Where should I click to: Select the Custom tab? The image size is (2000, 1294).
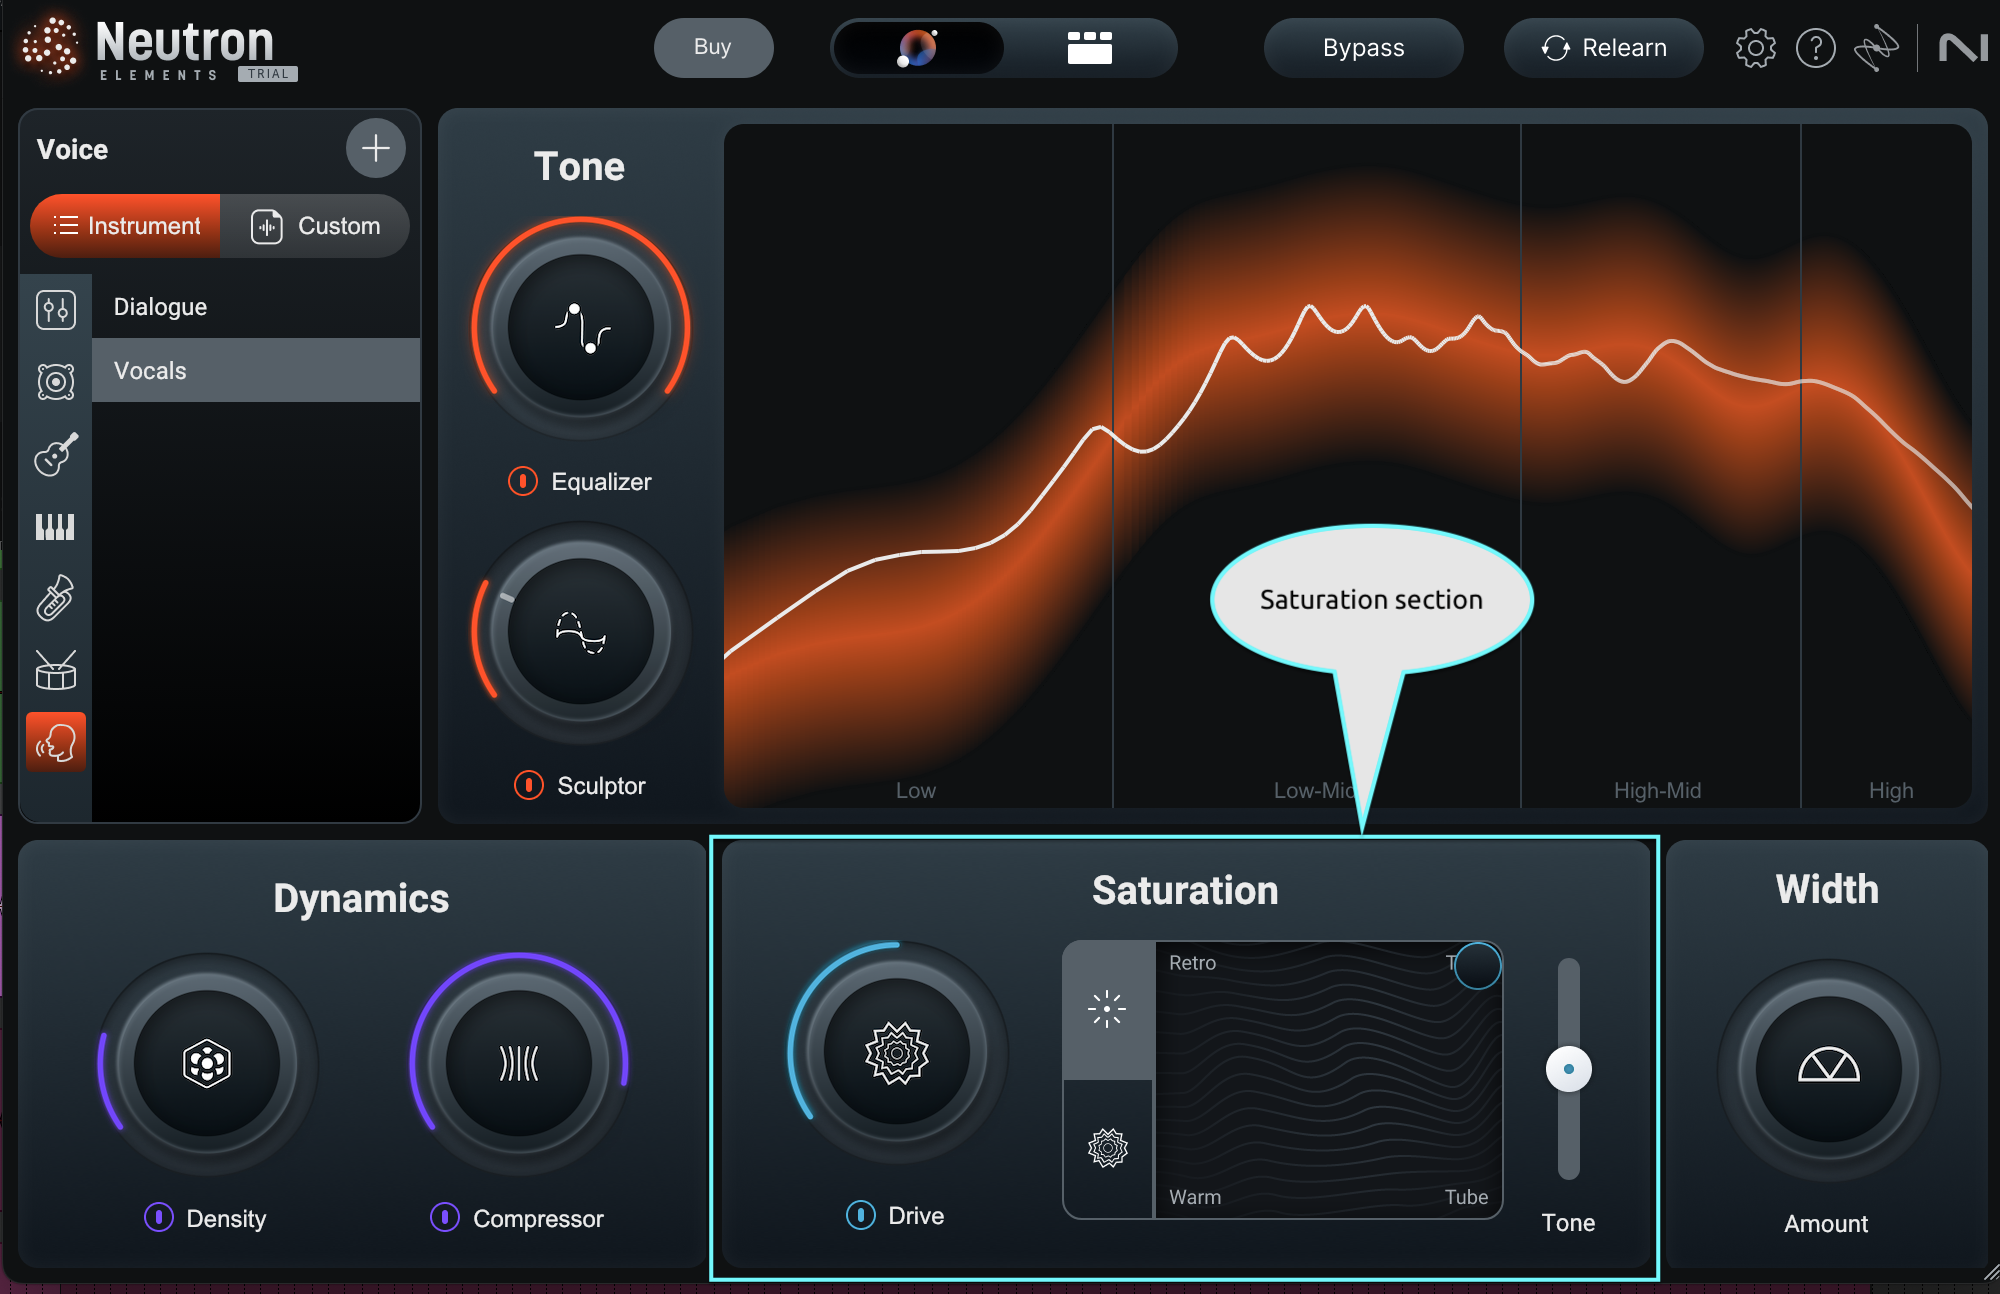(315, 226)
